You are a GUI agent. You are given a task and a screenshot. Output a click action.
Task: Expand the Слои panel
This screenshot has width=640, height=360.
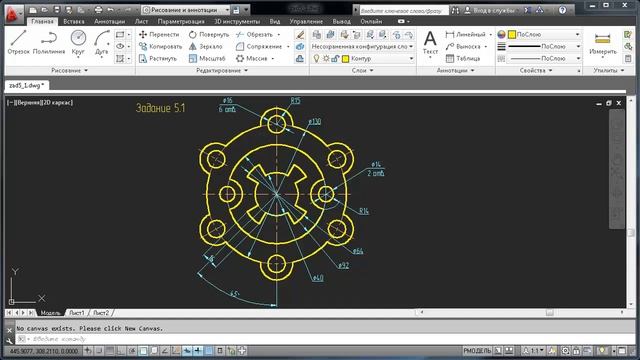362,70
